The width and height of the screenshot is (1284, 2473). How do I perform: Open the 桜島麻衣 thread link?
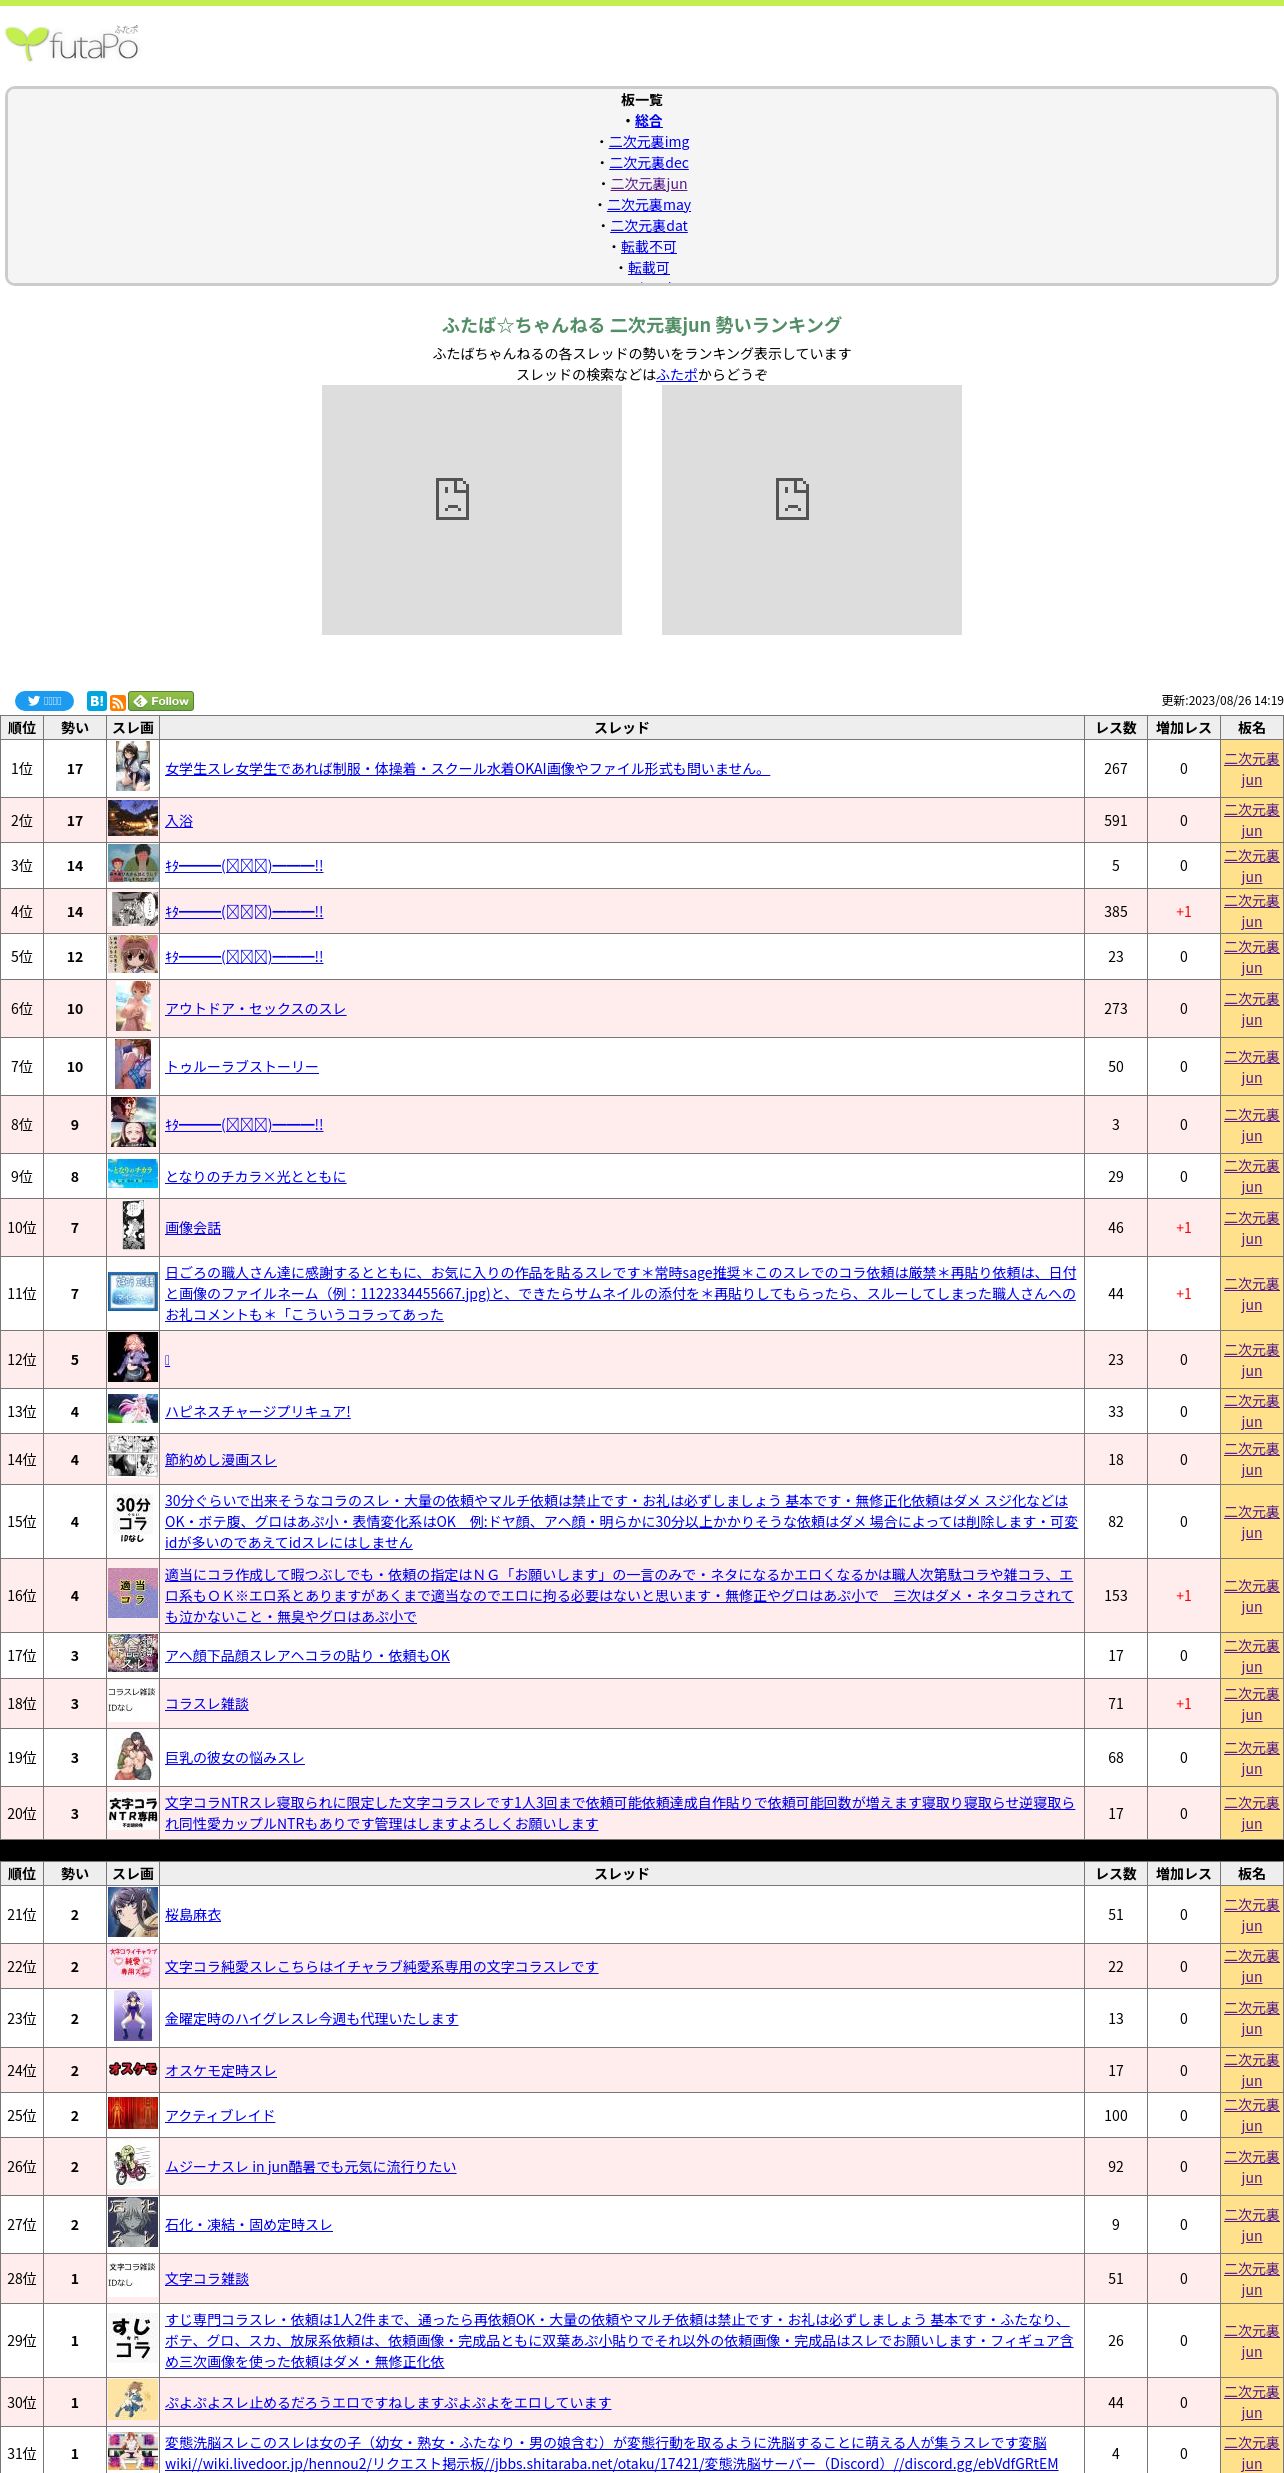click(193, 1915)
